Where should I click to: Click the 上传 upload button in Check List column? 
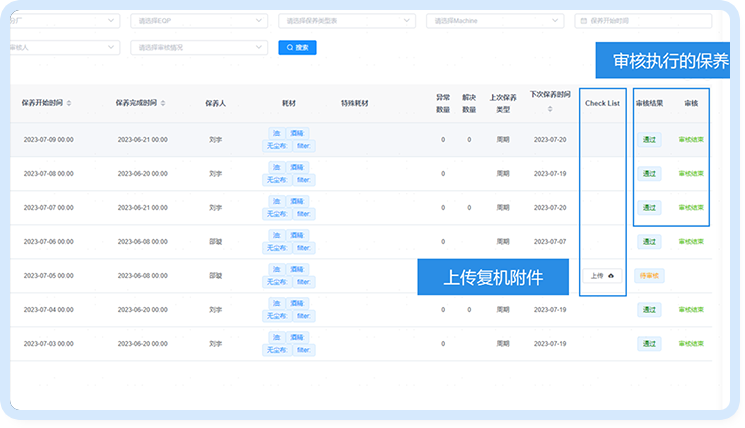coord(603,275)
